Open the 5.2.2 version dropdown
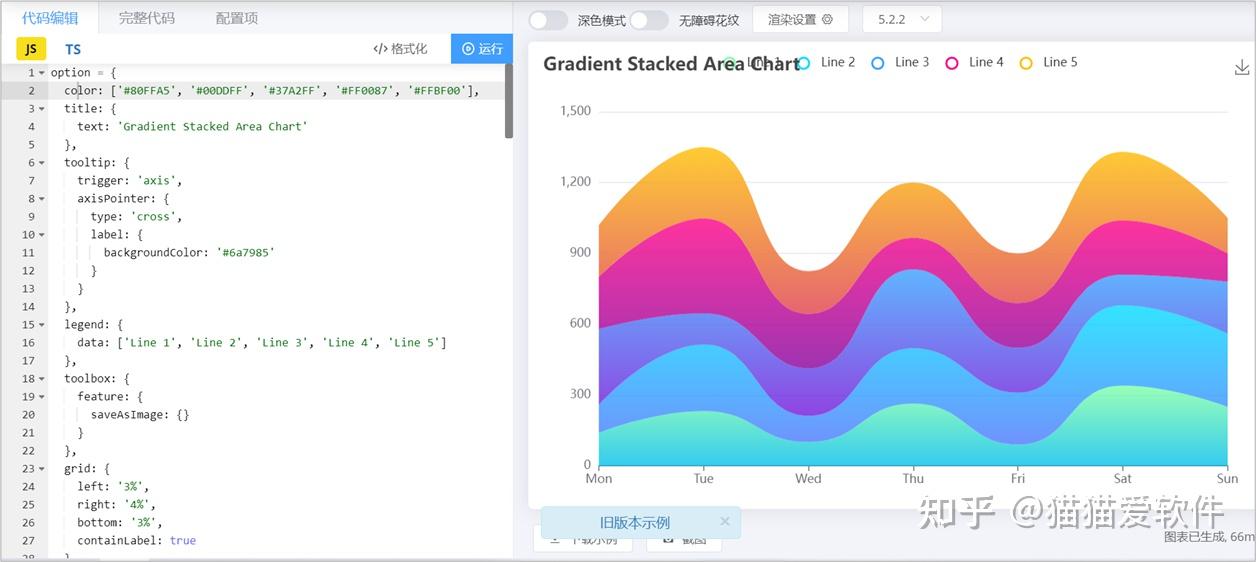Viewport: 1256px width, 562px height. tap(902, 19)
